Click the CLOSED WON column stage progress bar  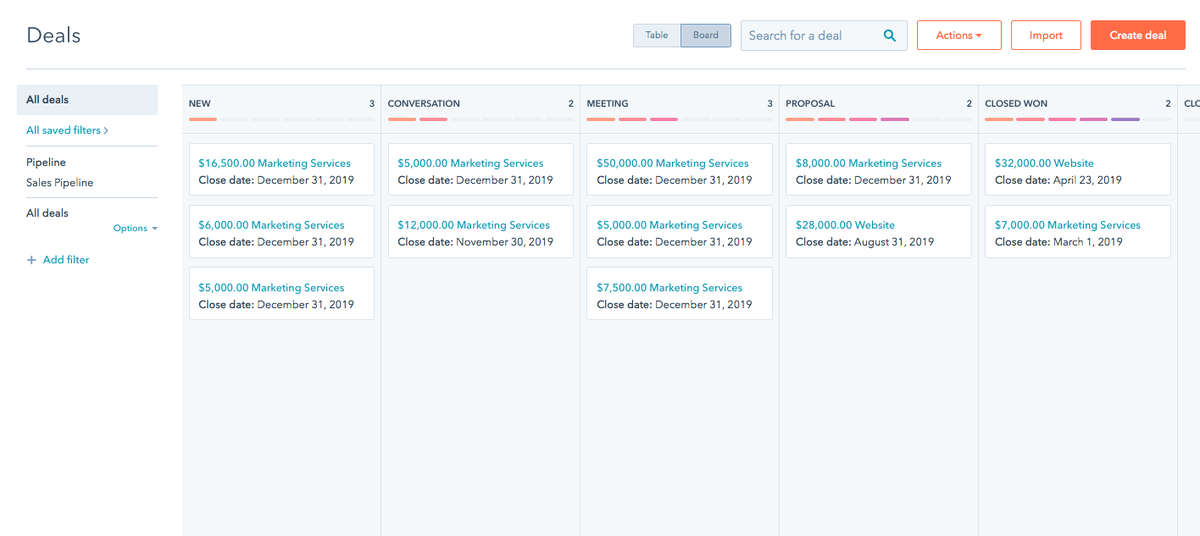tap(1077, 119)
